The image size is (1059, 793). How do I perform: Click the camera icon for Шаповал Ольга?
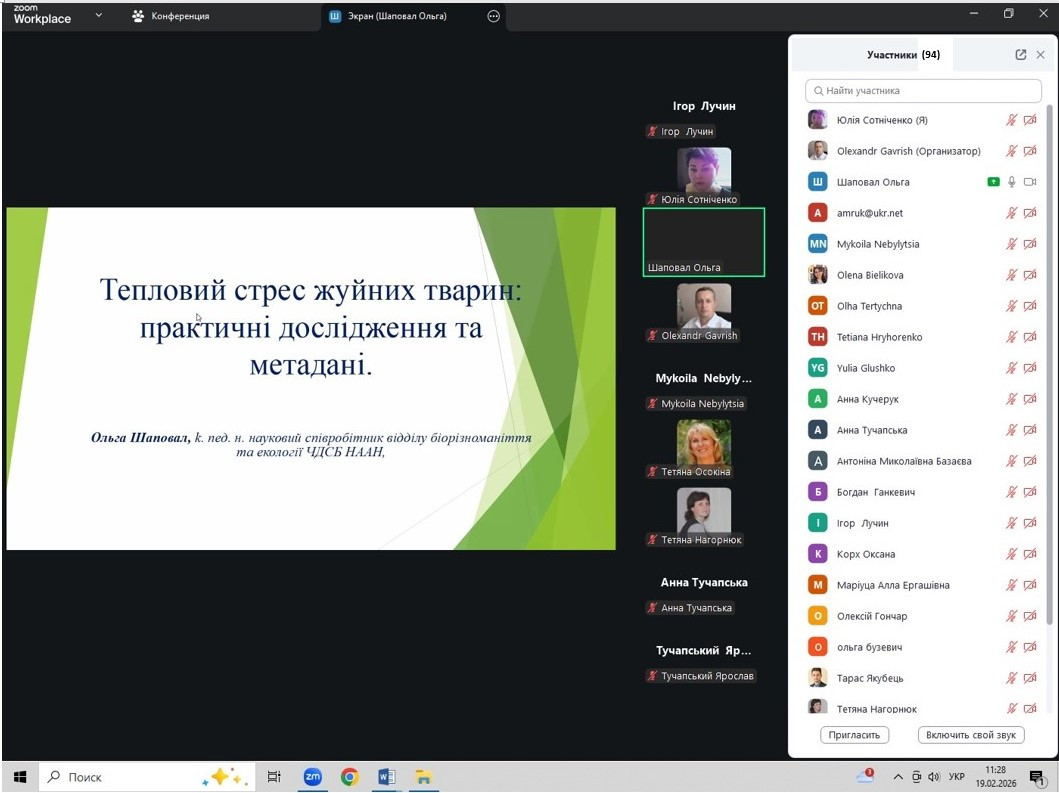1030,182
